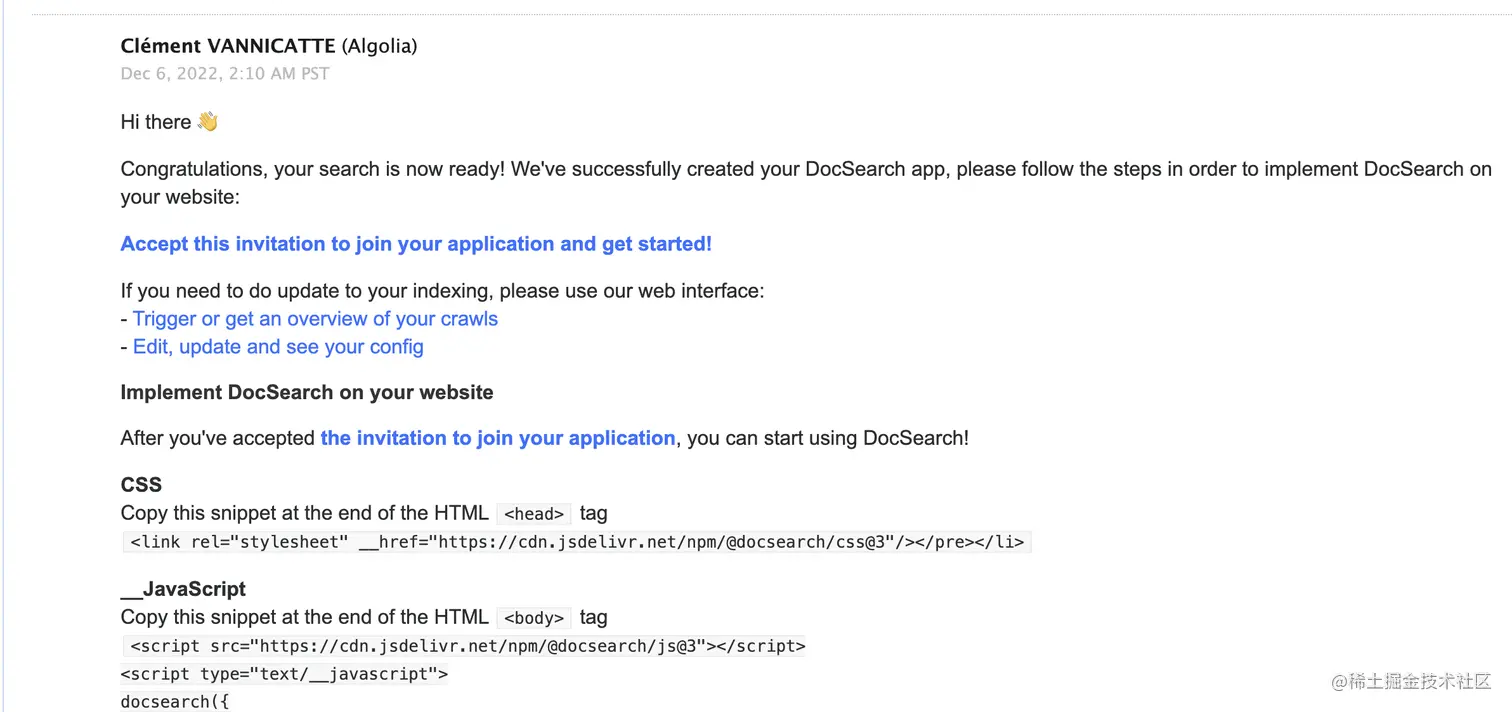
Task: Open 'Edit, update and see your config' link
Action: 278,347
